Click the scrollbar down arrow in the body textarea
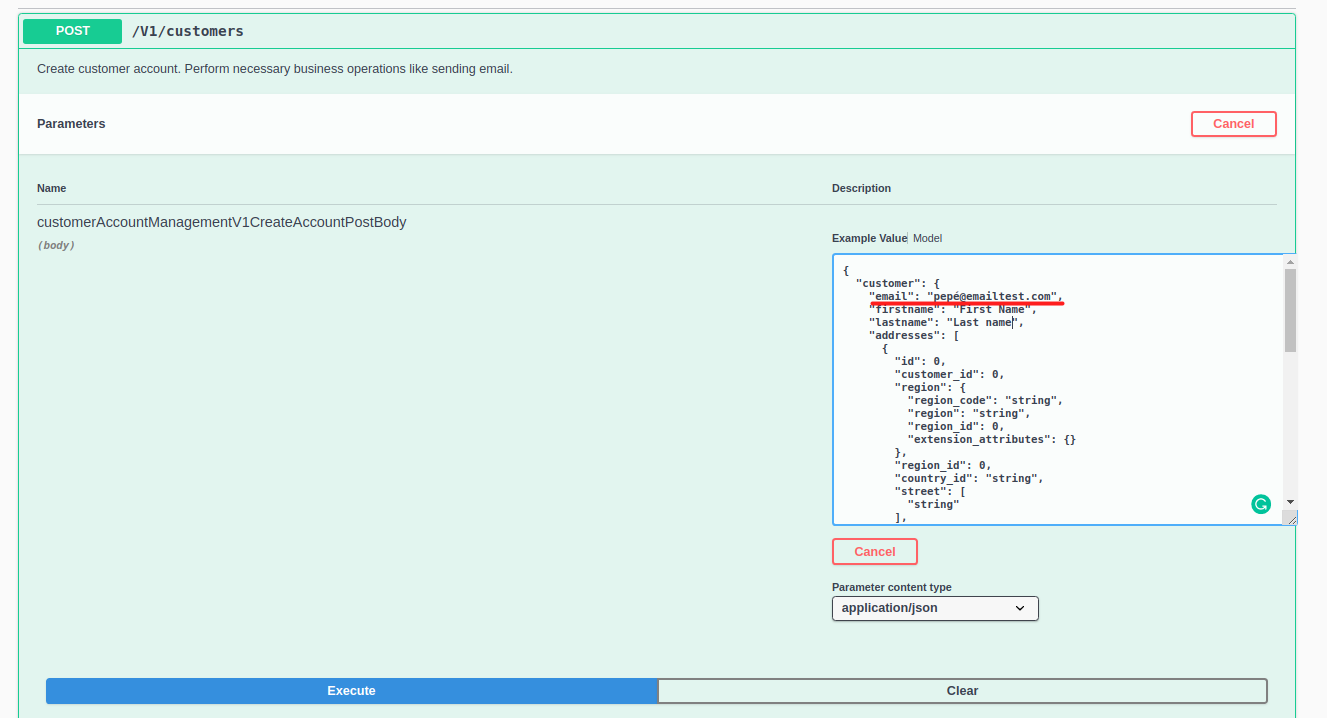Viewport: 1327px width, 718px height. coord(1290,501)
